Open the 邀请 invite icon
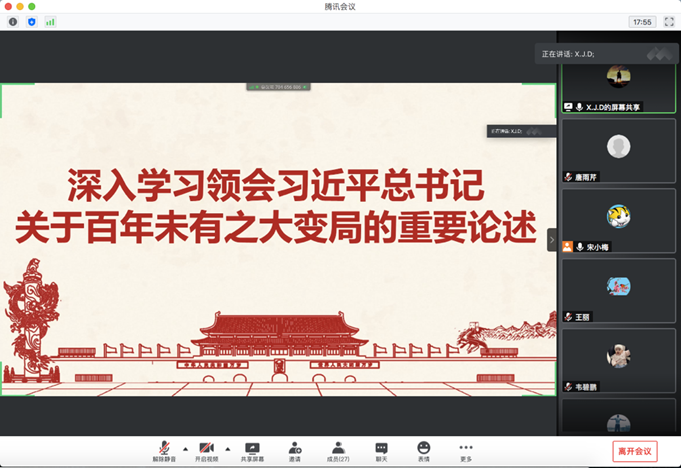This screenshot has width=681, height=468. click(x=295, y=447)
